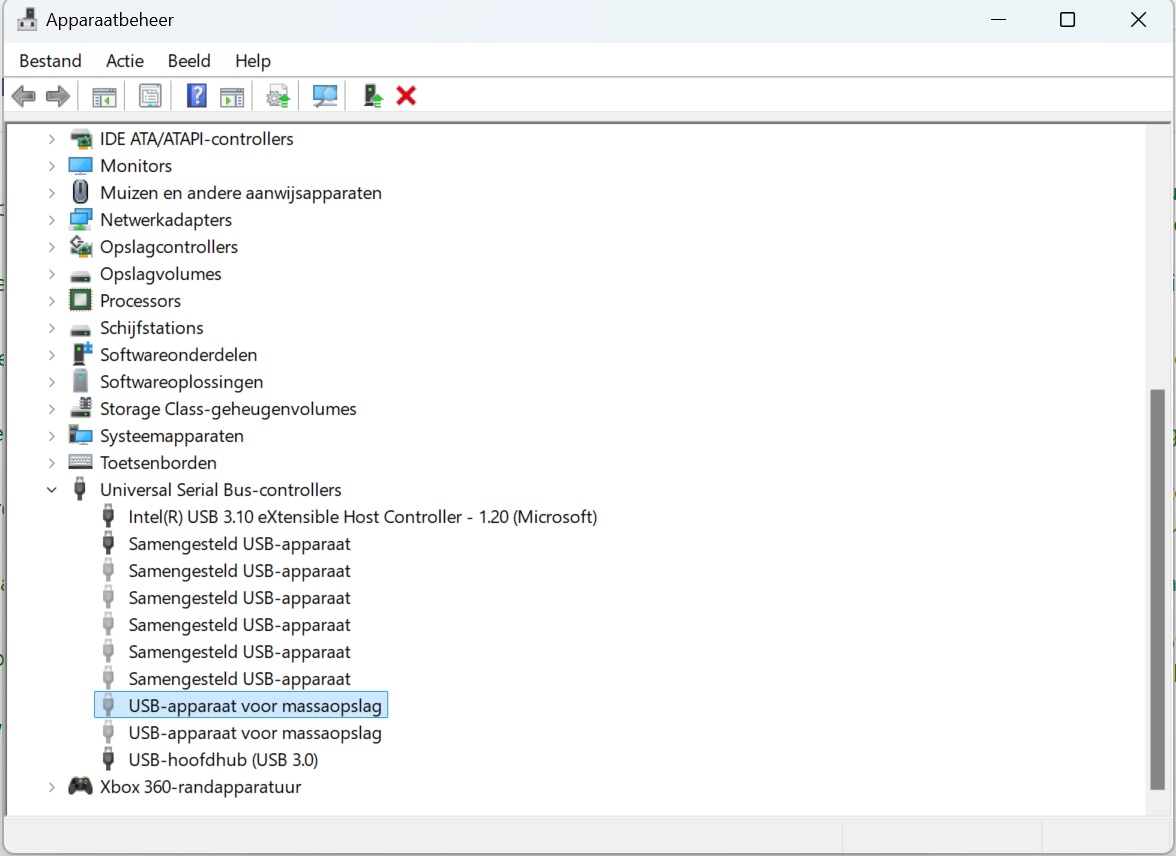Click scan for hardware changes monitor icon

point(325,96)
